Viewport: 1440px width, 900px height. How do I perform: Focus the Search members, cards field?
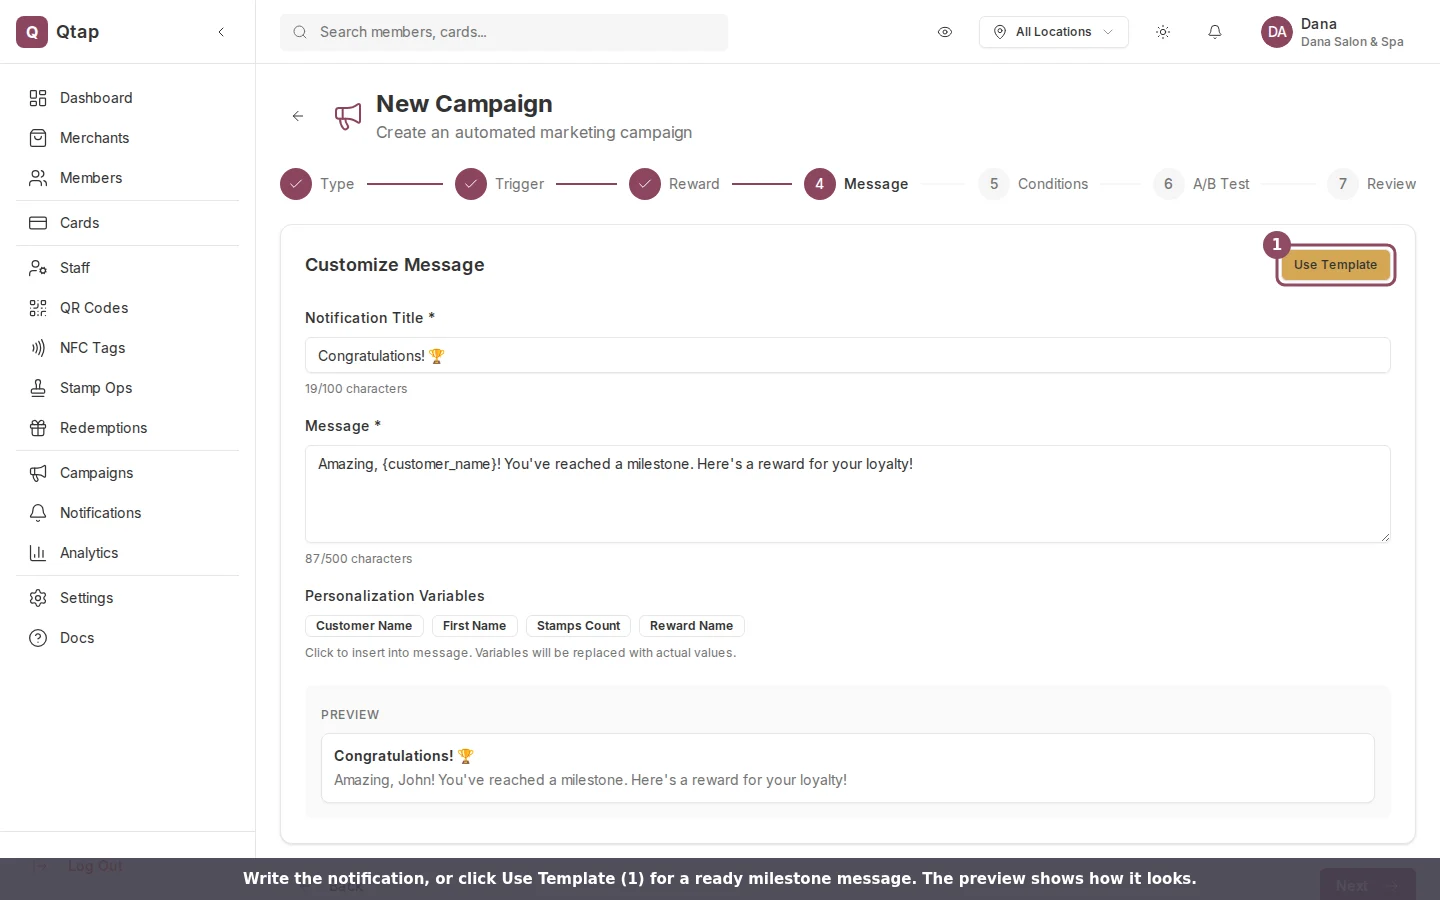[504, 32]
